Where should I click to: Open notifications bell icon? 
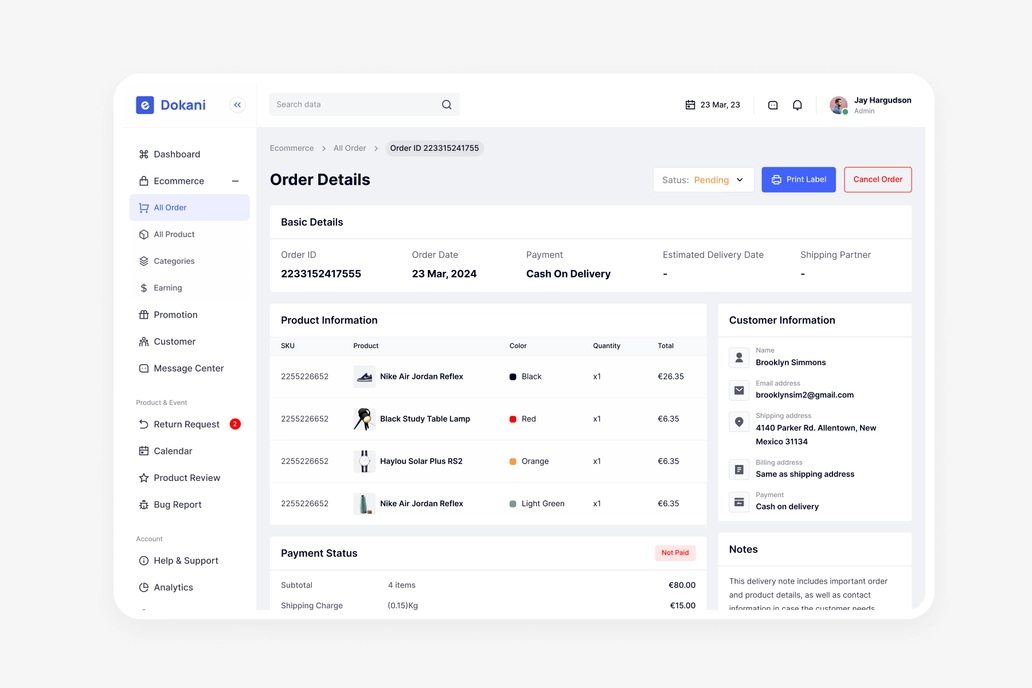click(x=797, y=105)
